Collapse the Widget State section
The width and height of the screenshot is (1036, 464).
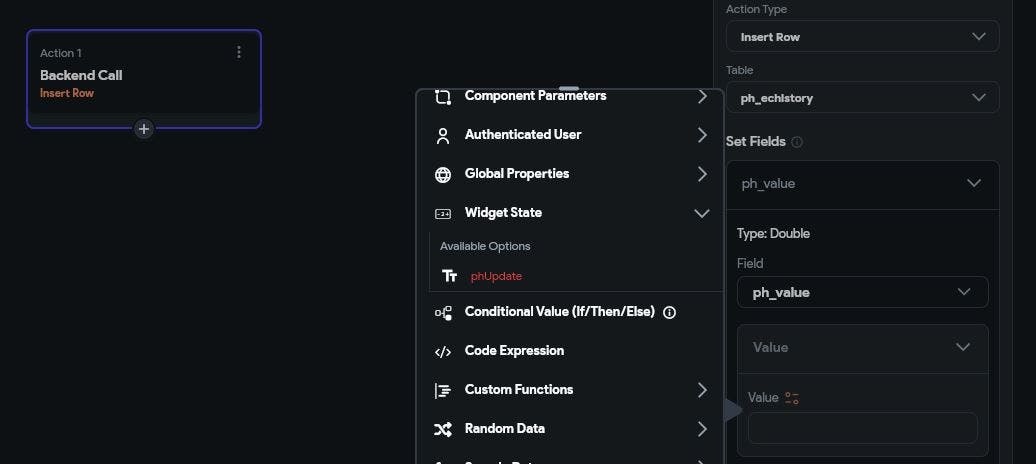tap(701, 213)
